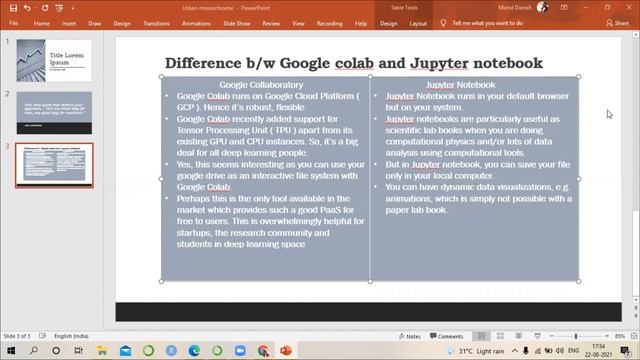Switch to the Home tab
This screenshot has height=360, width=640.
tap(42, 23)
